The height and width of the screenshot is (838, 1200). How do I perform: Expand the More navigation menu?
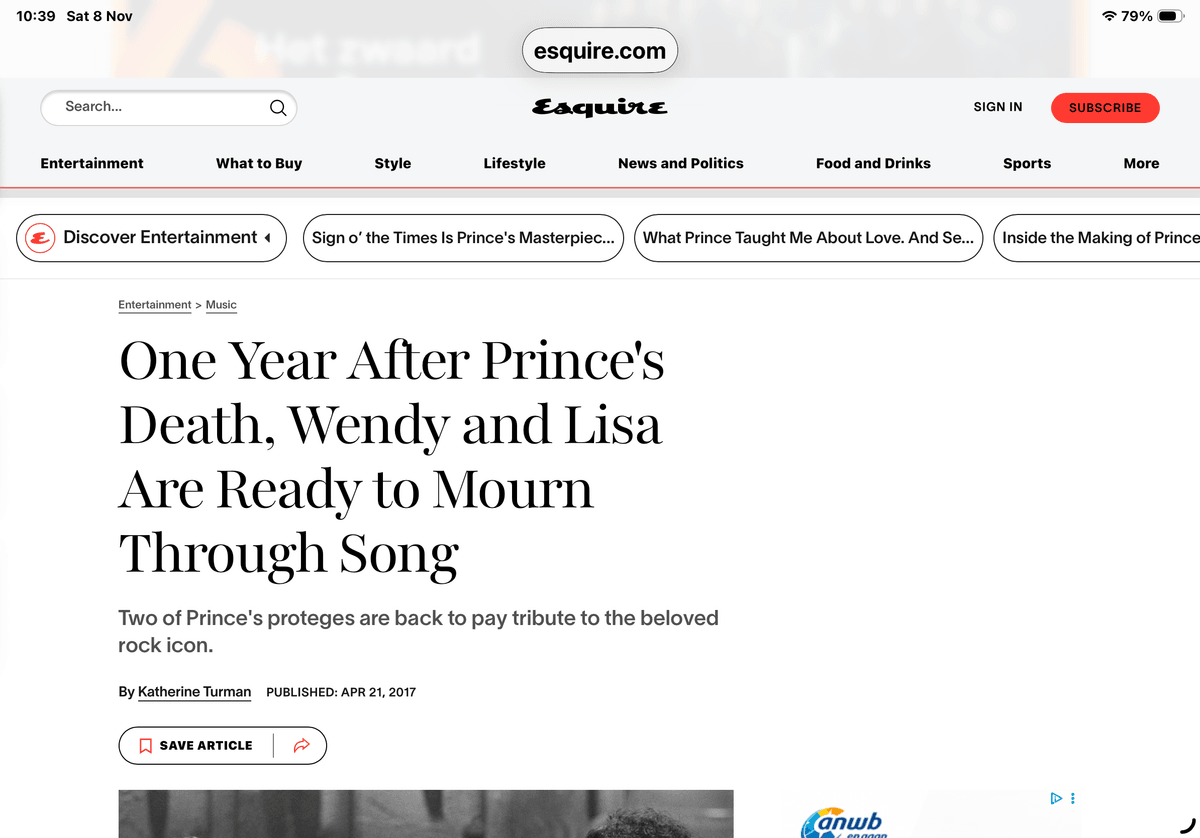1141,163
